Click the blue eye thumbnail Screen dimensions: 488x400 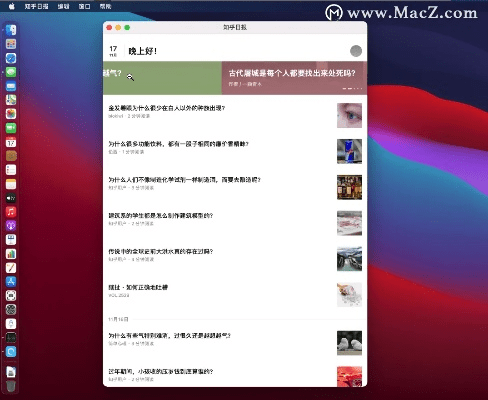(349, 115)
